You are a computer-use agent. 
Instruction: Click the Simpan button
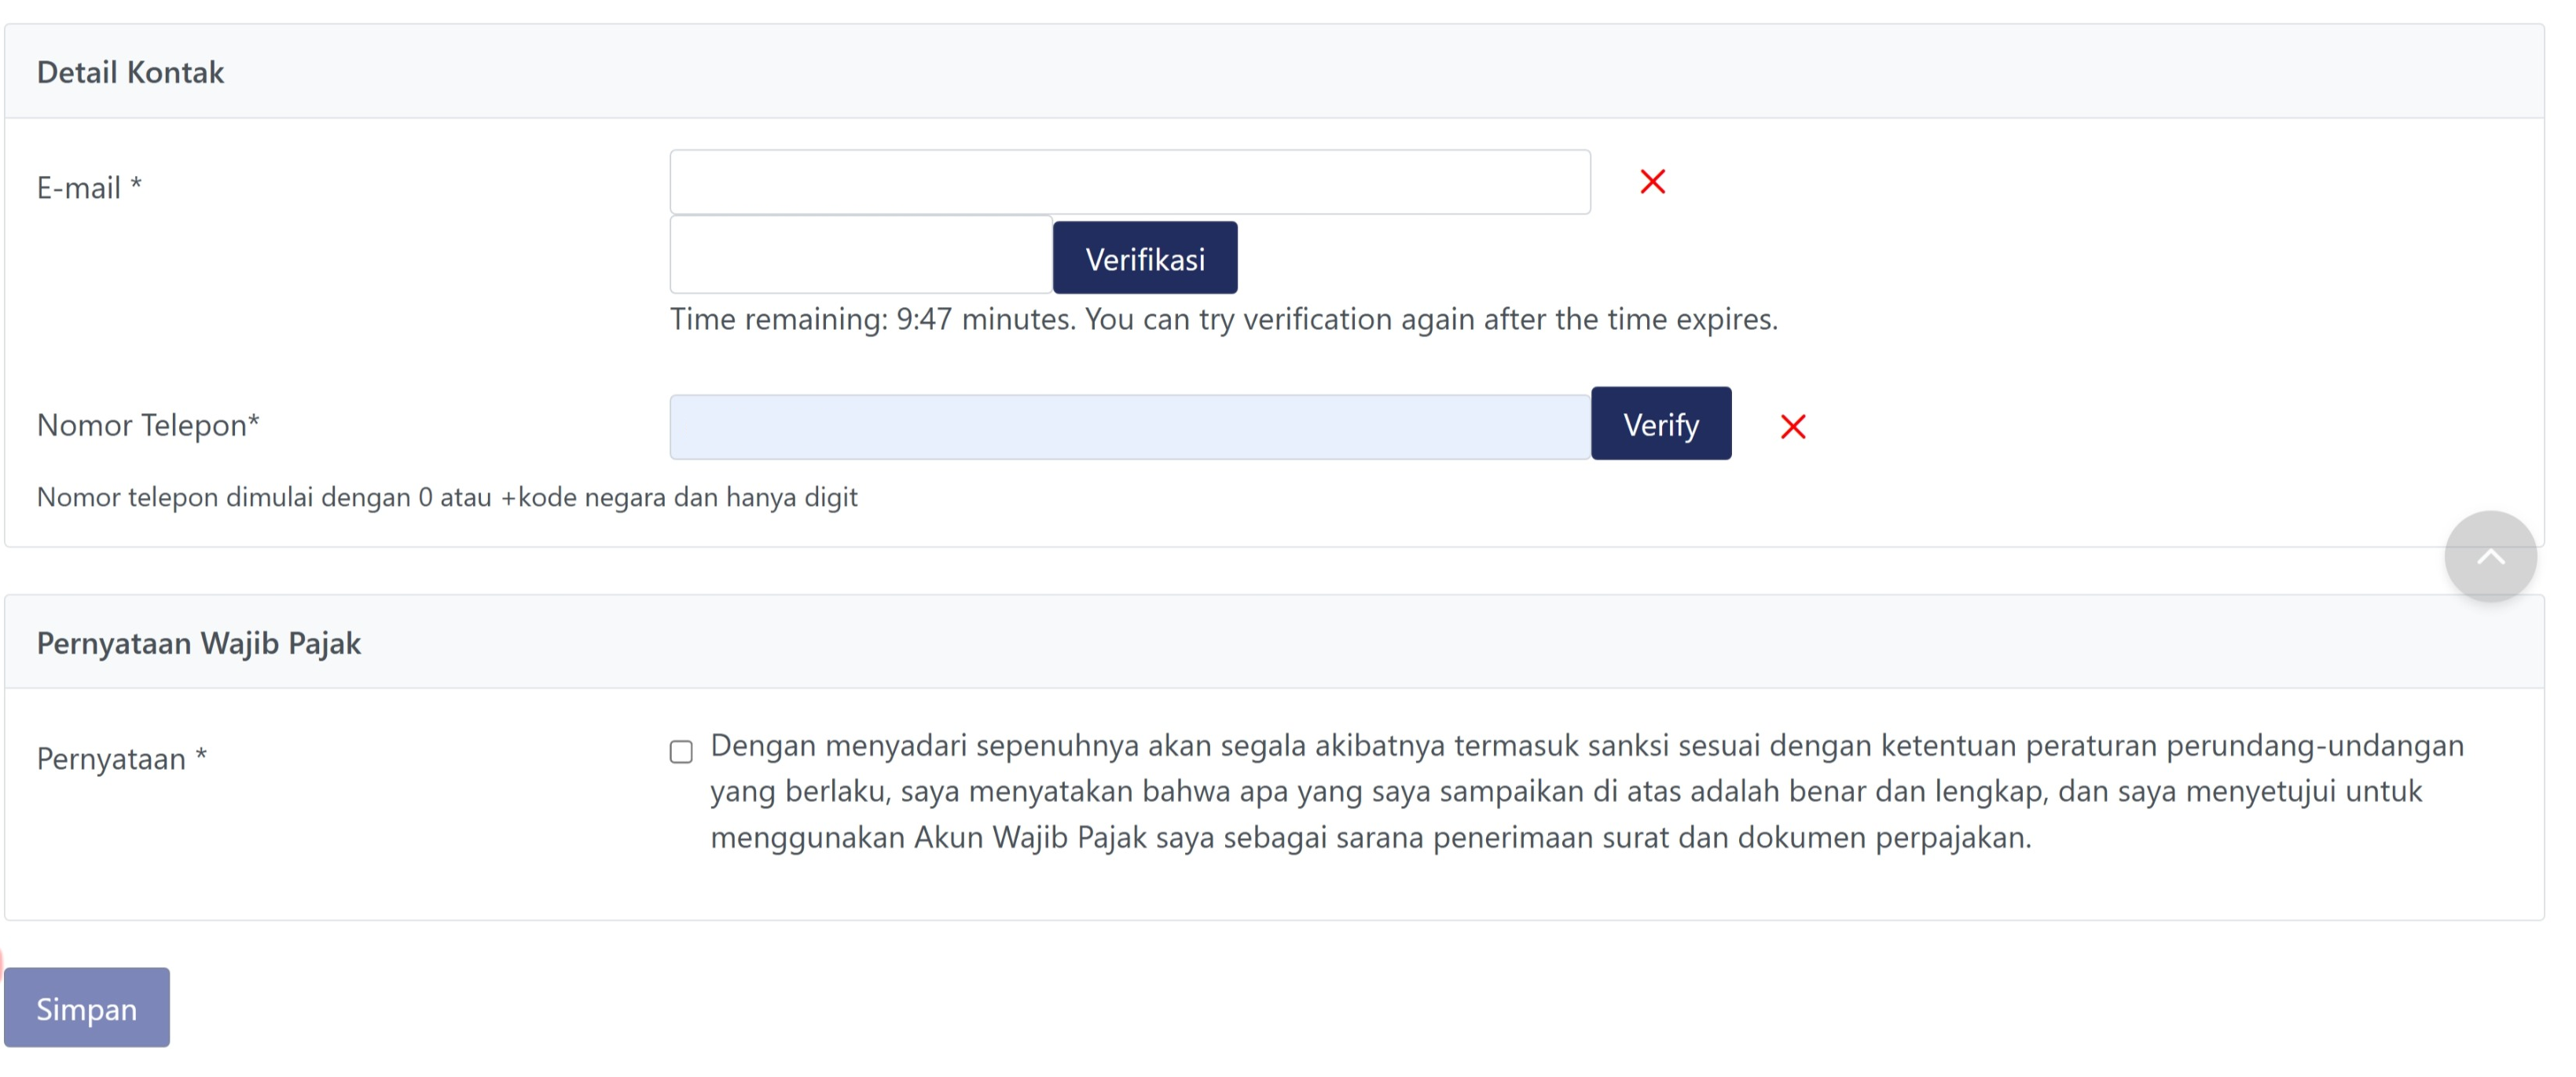click(x=87, y=1008)
